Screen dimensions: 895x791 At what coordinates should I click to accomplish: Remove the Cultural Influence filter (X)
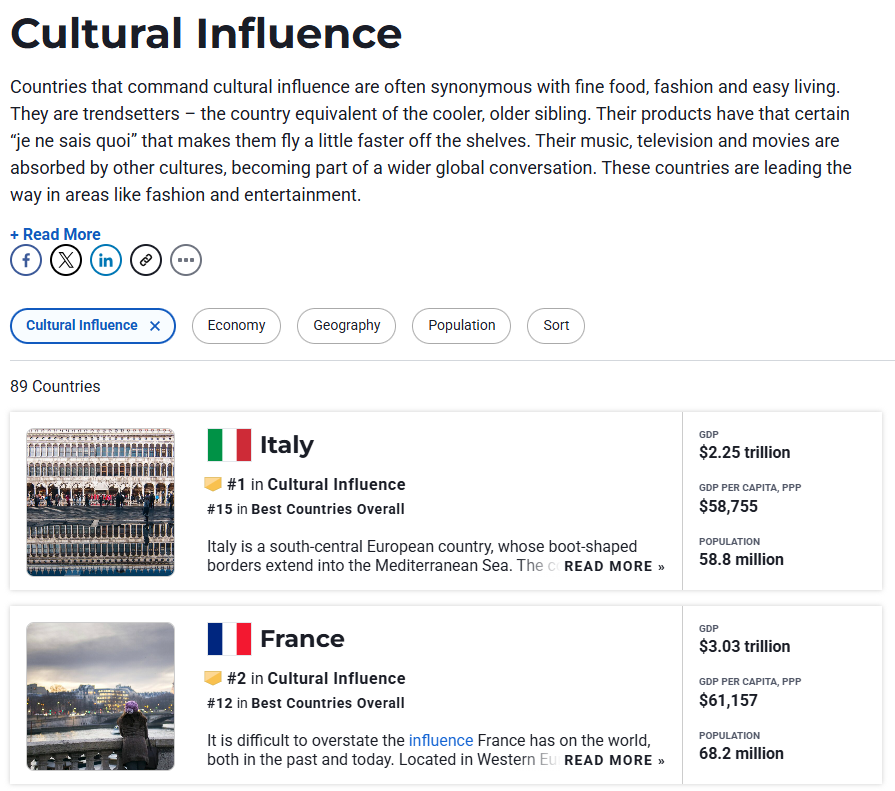[155, 326]
